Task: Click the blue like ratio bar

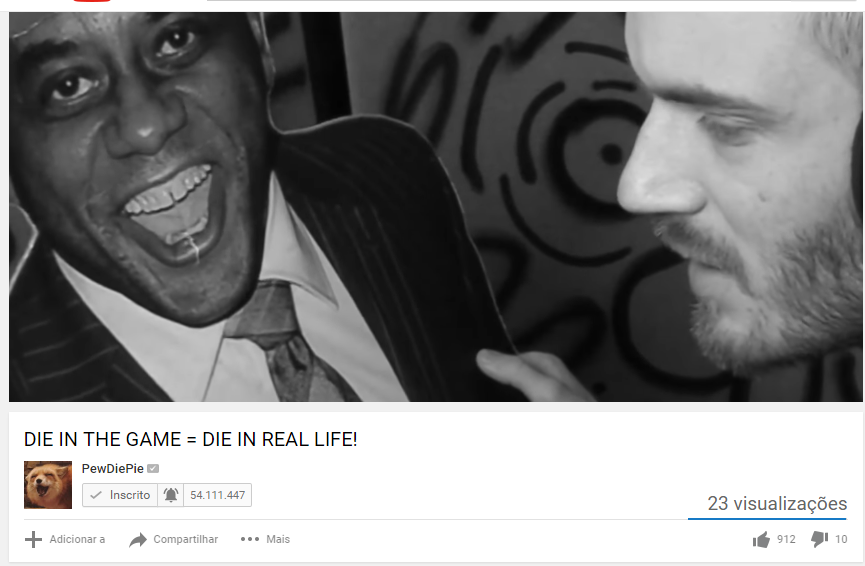Action: tap(767, 519)
